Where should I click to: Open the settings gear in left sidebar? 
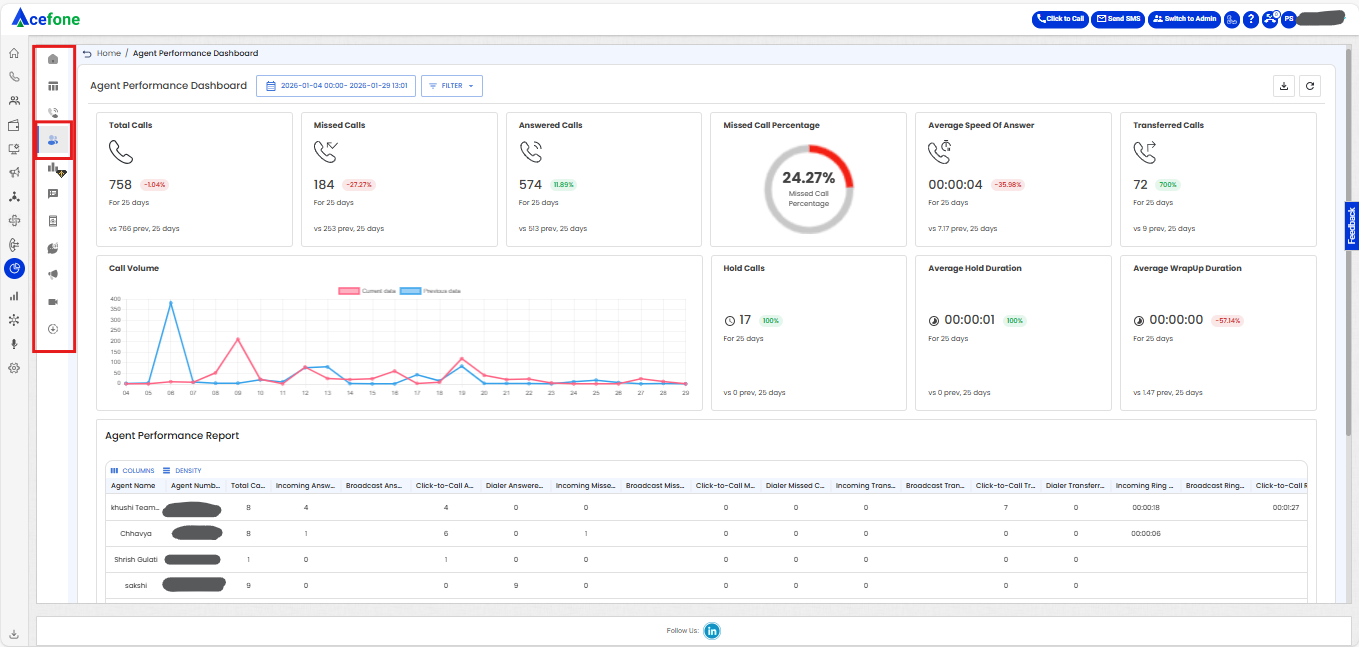coord(14,368)
